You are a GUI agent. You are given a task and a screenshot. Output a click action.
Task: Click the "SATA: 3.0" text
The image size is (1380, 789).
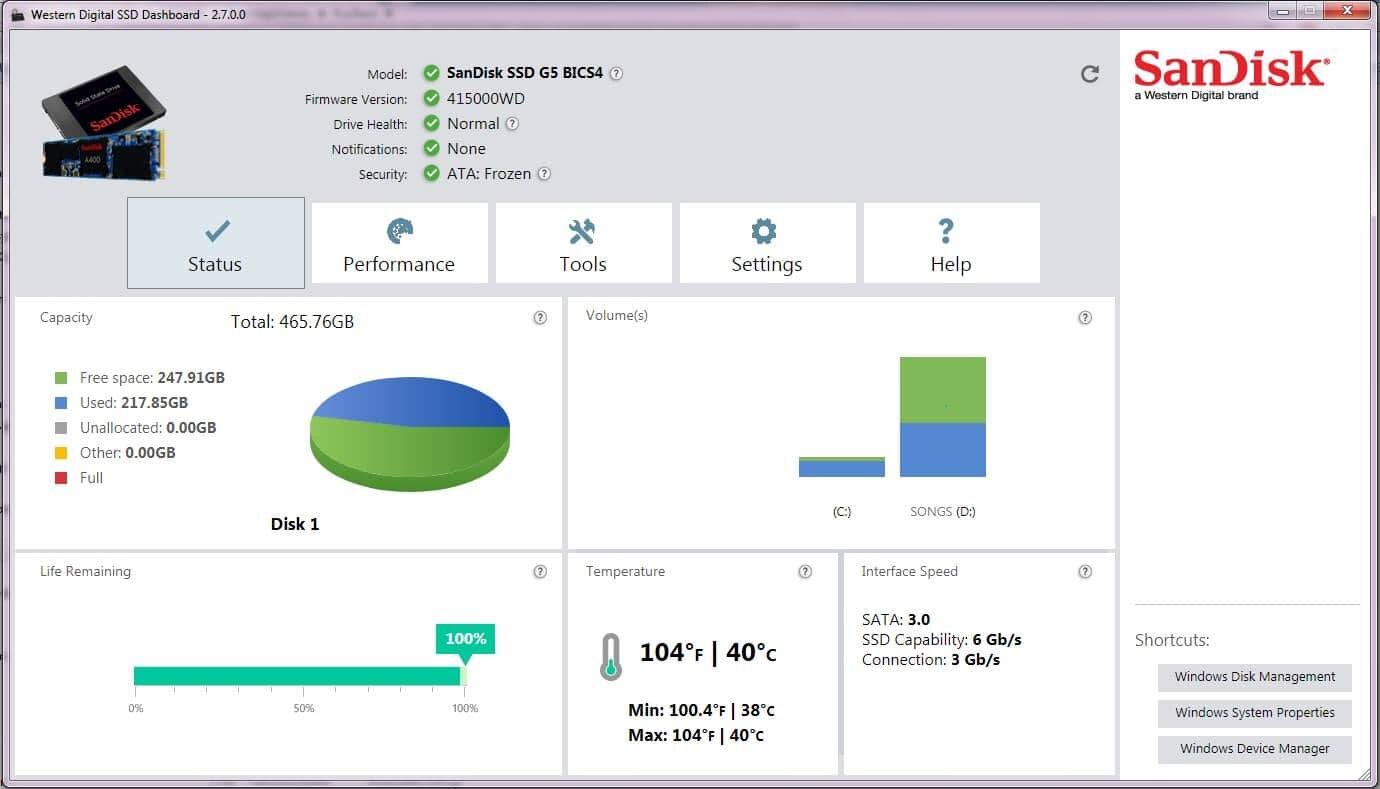(896, 620)
